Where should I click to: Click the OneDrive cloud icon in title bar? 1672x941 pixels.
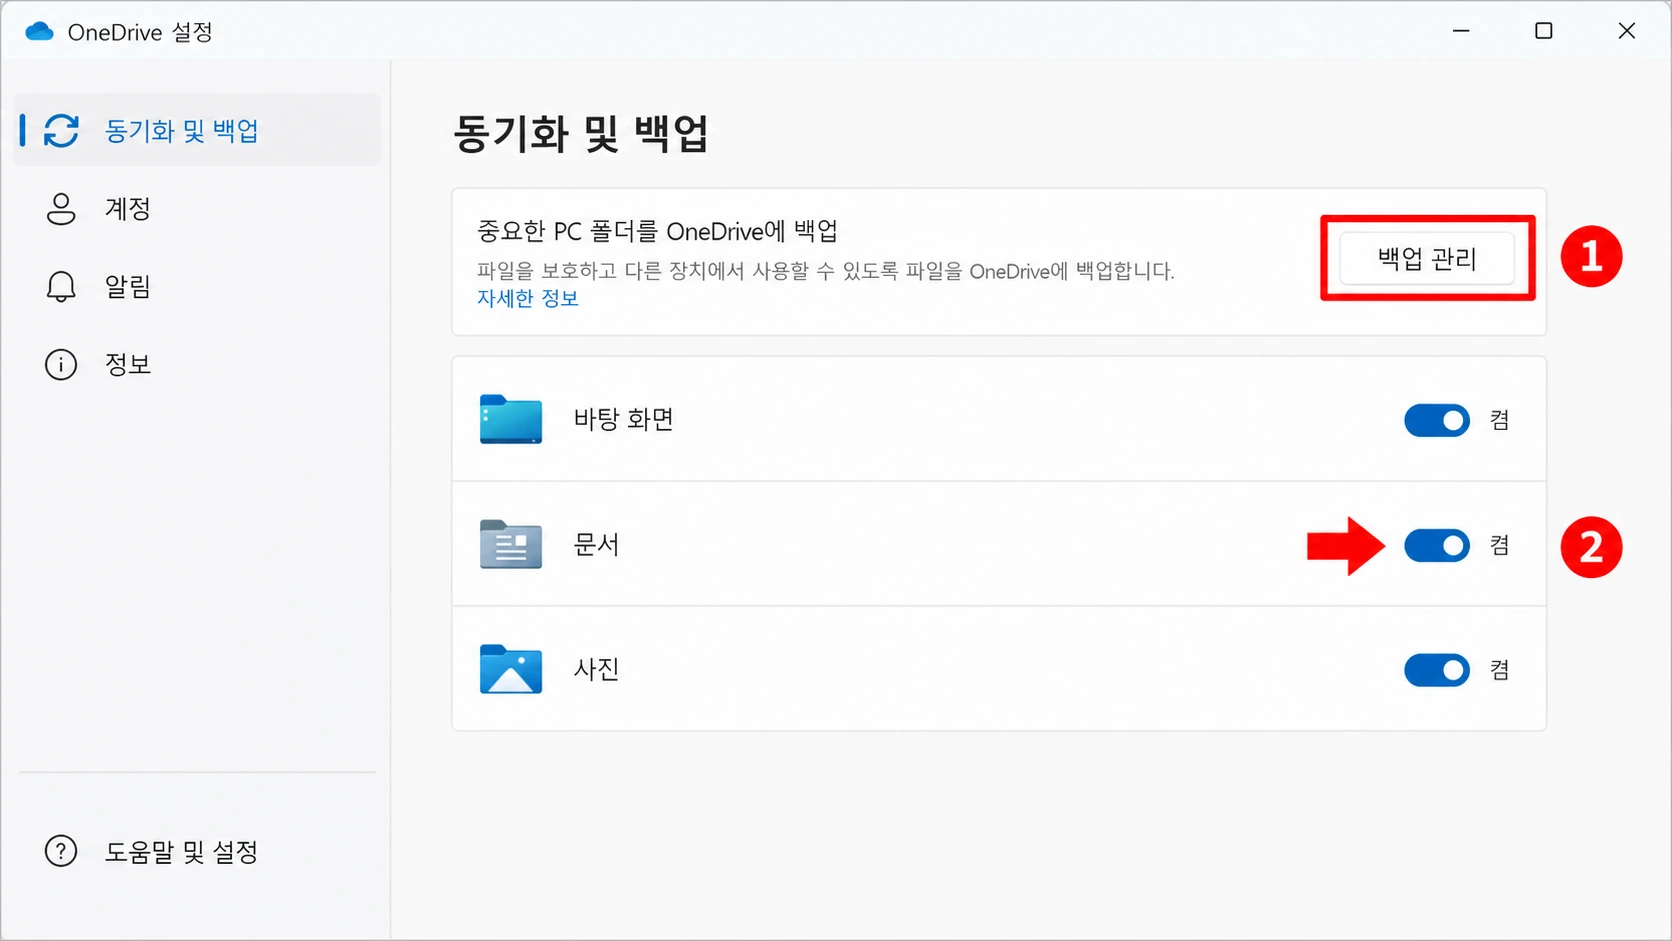pos(39,32)
